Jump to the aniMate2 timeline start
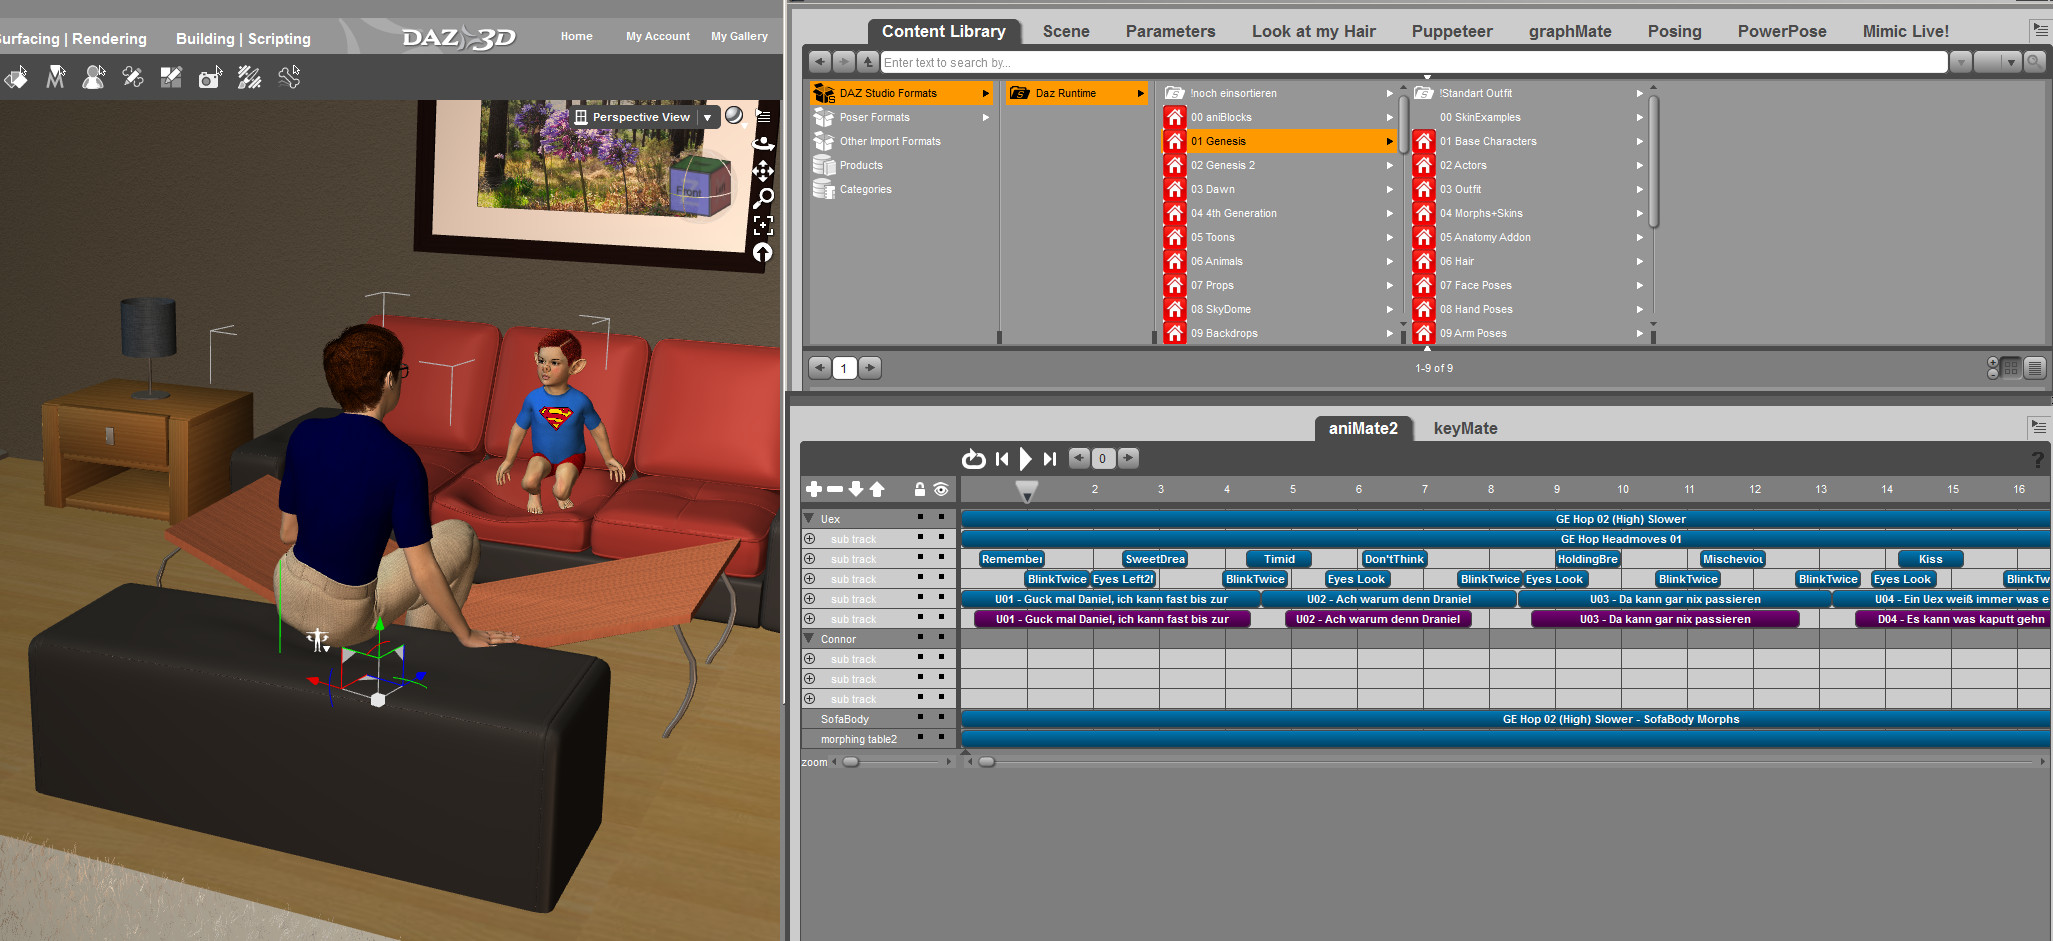Screen dimensions: 2053x941 (x=1002, y=459)
